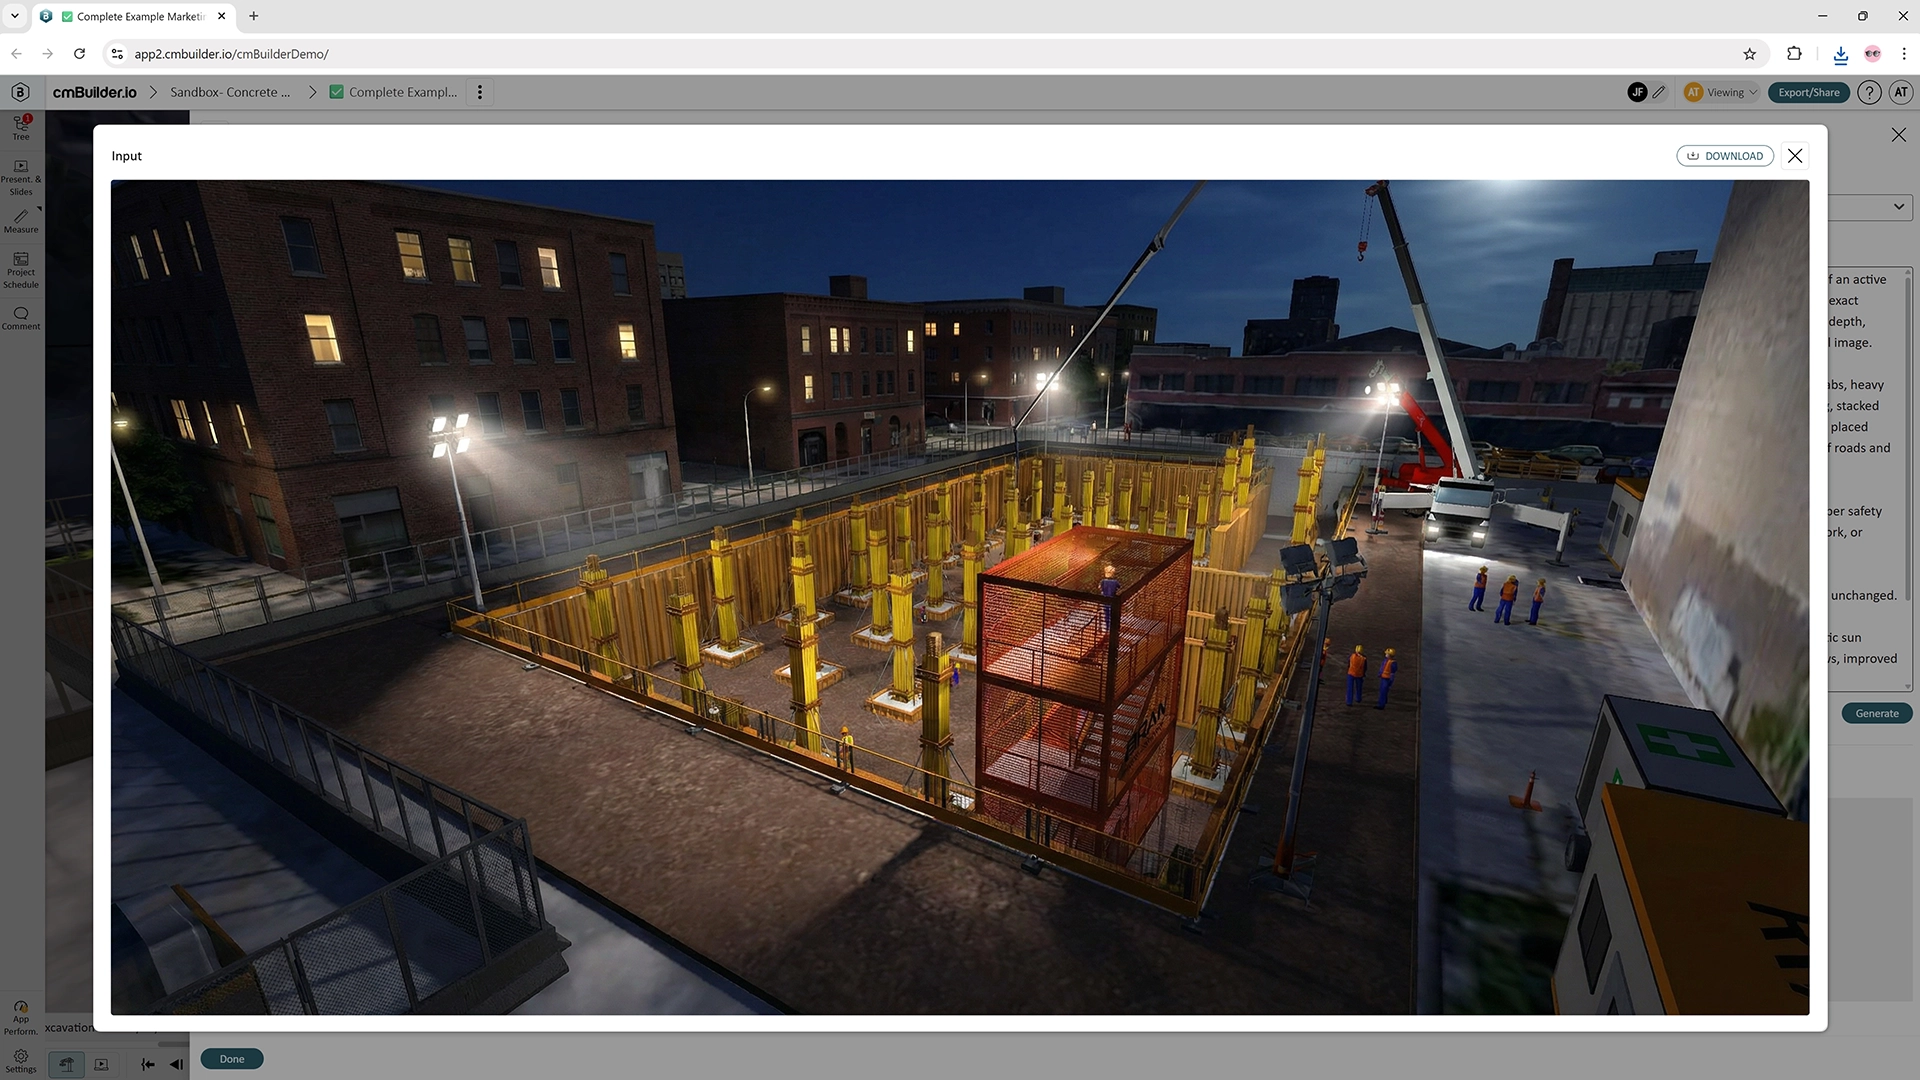The image size is (1920, 1080).
Task: Click the browser address bar
Action: pos(400,54)
